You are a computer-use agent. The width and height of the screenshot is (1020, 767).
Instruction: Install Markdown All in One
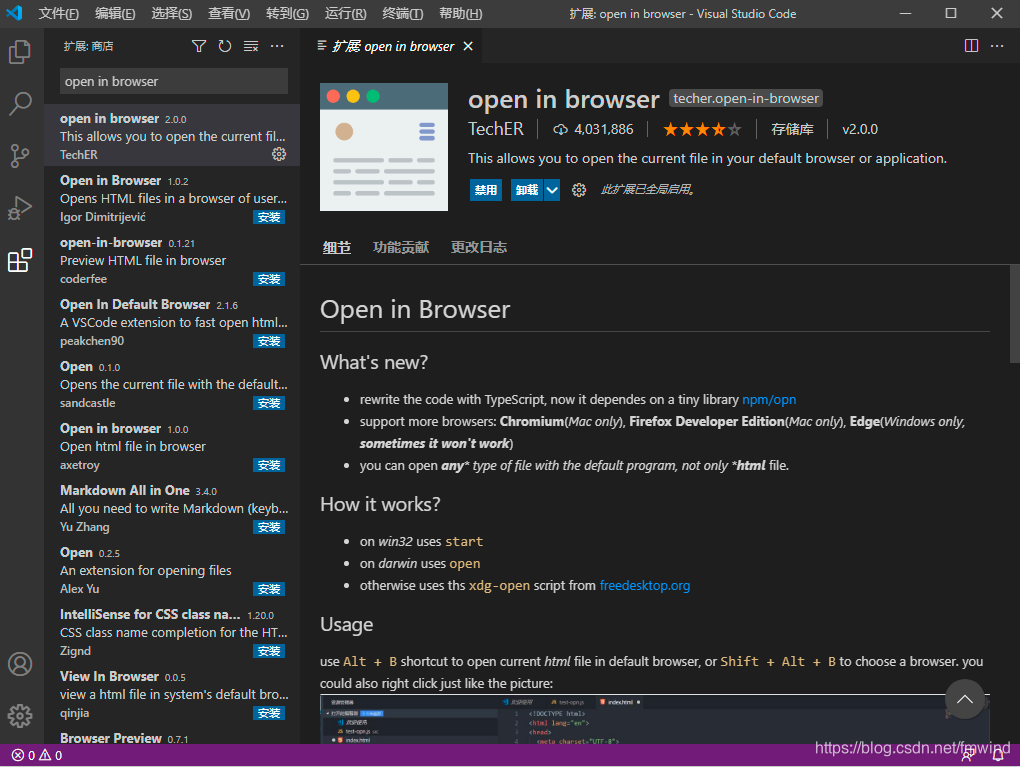coord(269,527)
